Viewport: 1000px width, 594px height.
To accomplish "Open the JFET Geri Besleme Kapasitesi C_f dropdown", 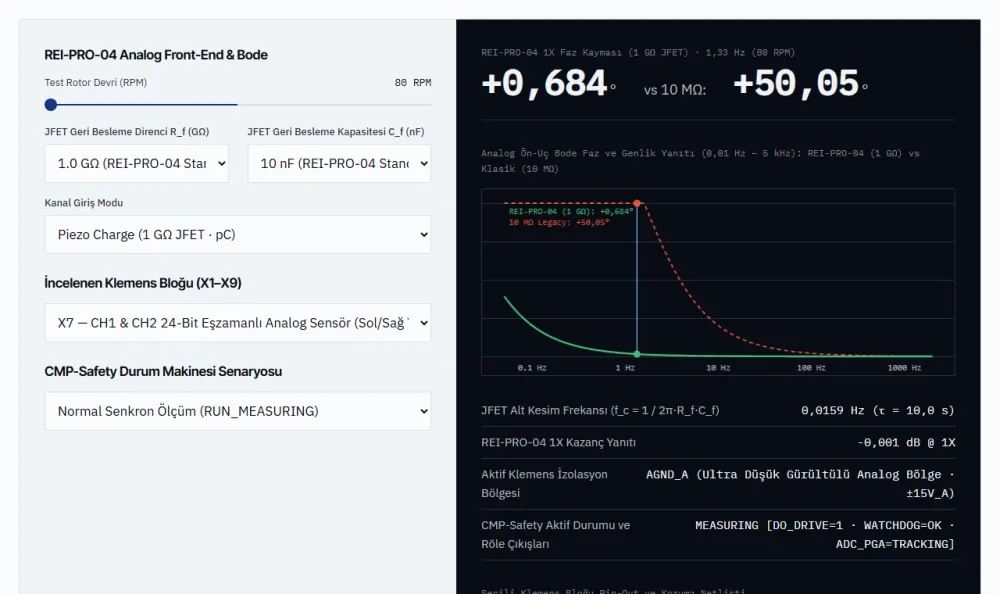I will coord(339,163).
